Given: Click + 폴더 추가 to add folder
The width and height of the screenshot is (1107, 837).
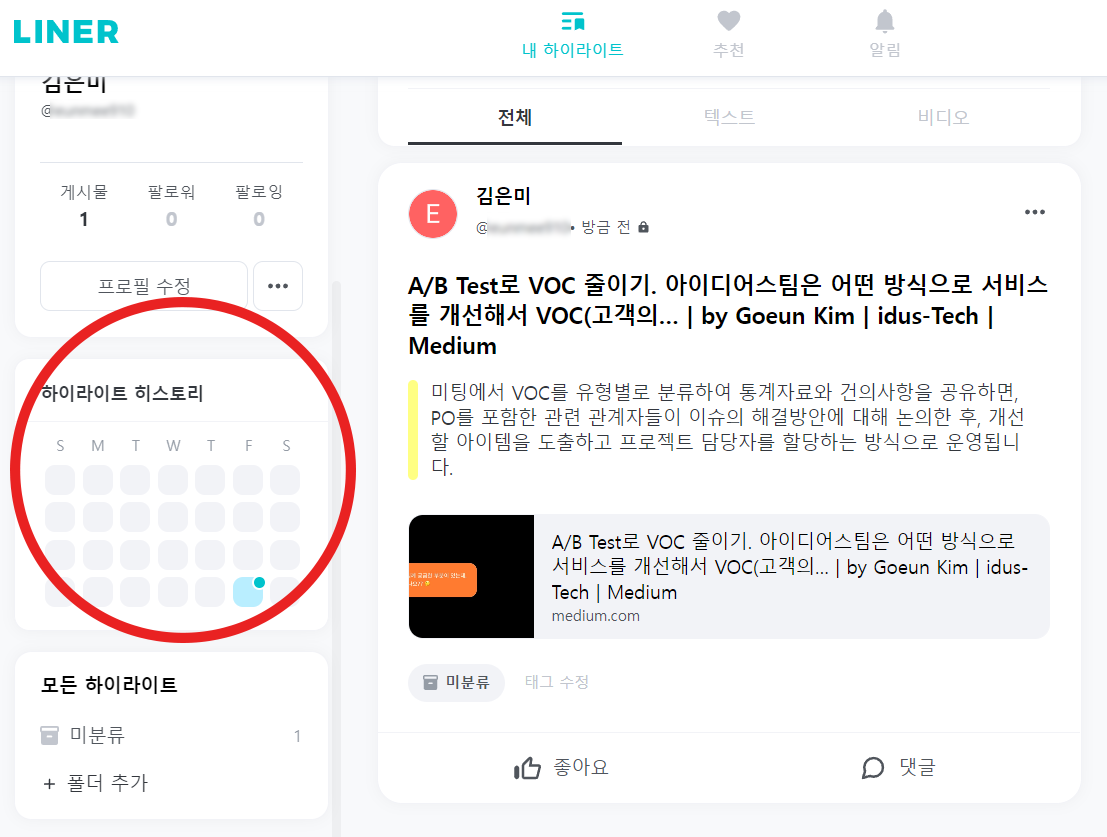Looking at the screenshot, I should click(95, 783).
